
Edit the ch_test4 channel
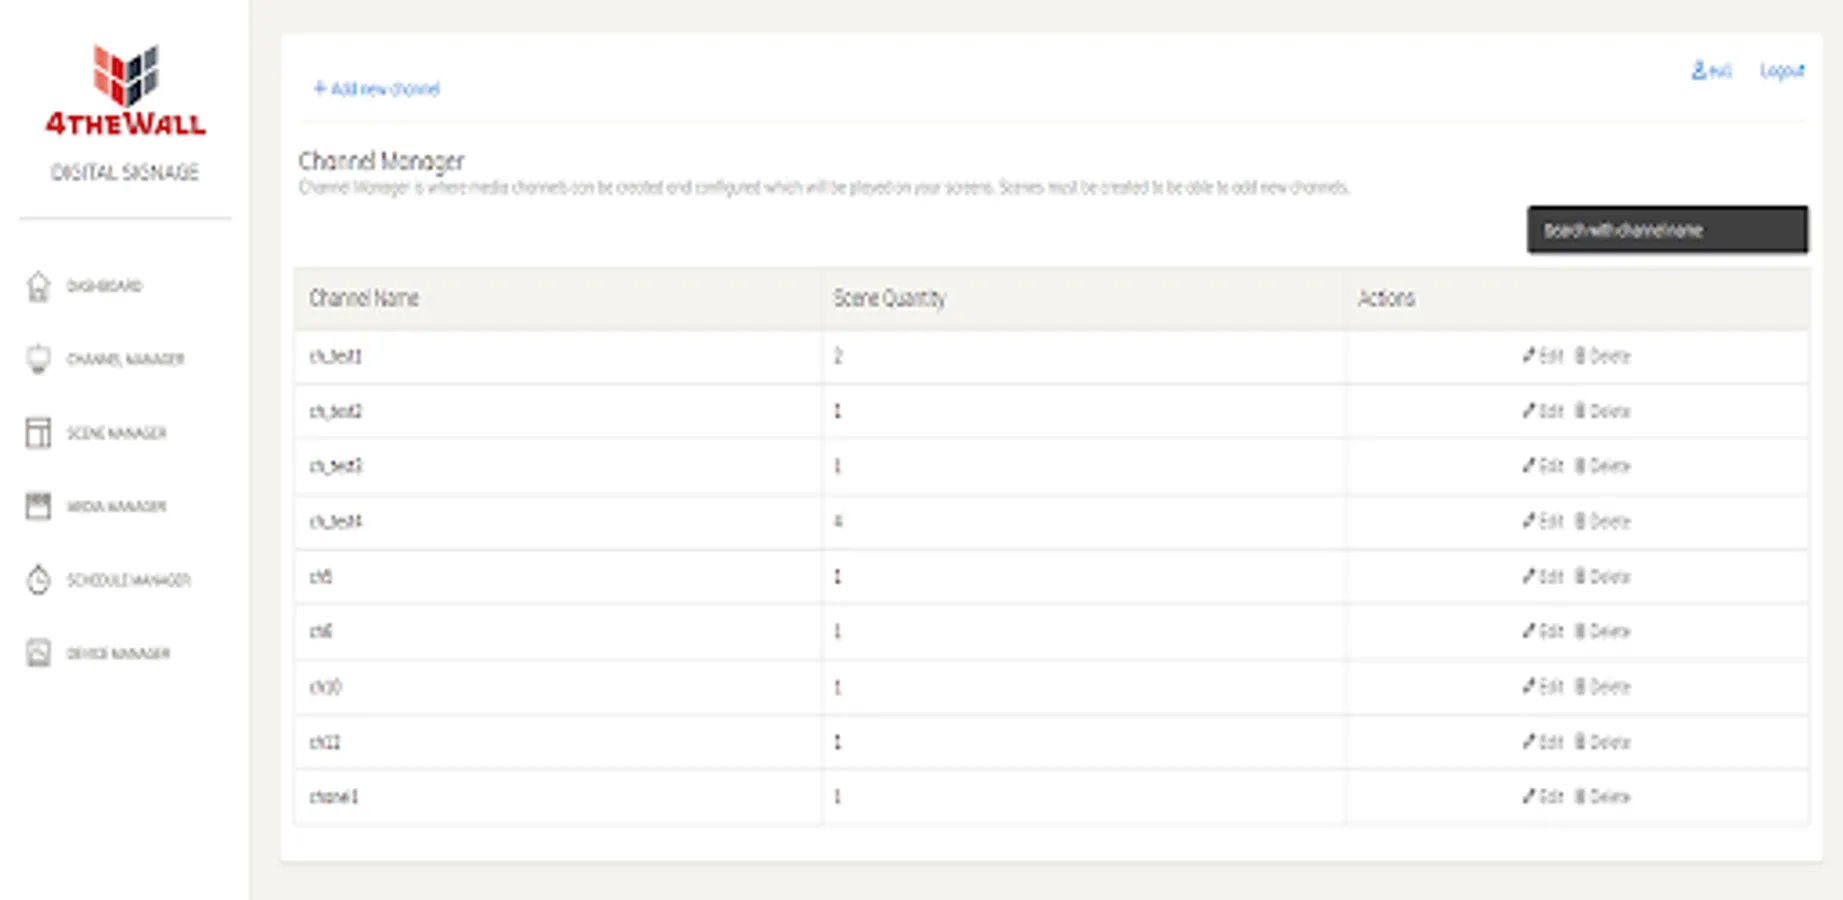pos(1542,521)
